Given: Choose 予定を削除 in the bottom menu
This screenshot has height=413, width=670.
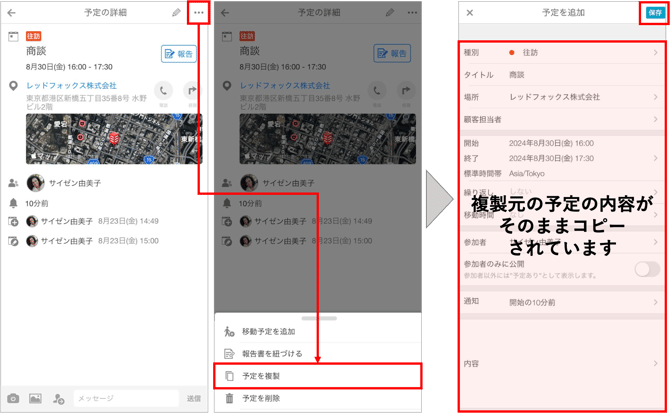Looking at the screenshot, I should 317,398.
